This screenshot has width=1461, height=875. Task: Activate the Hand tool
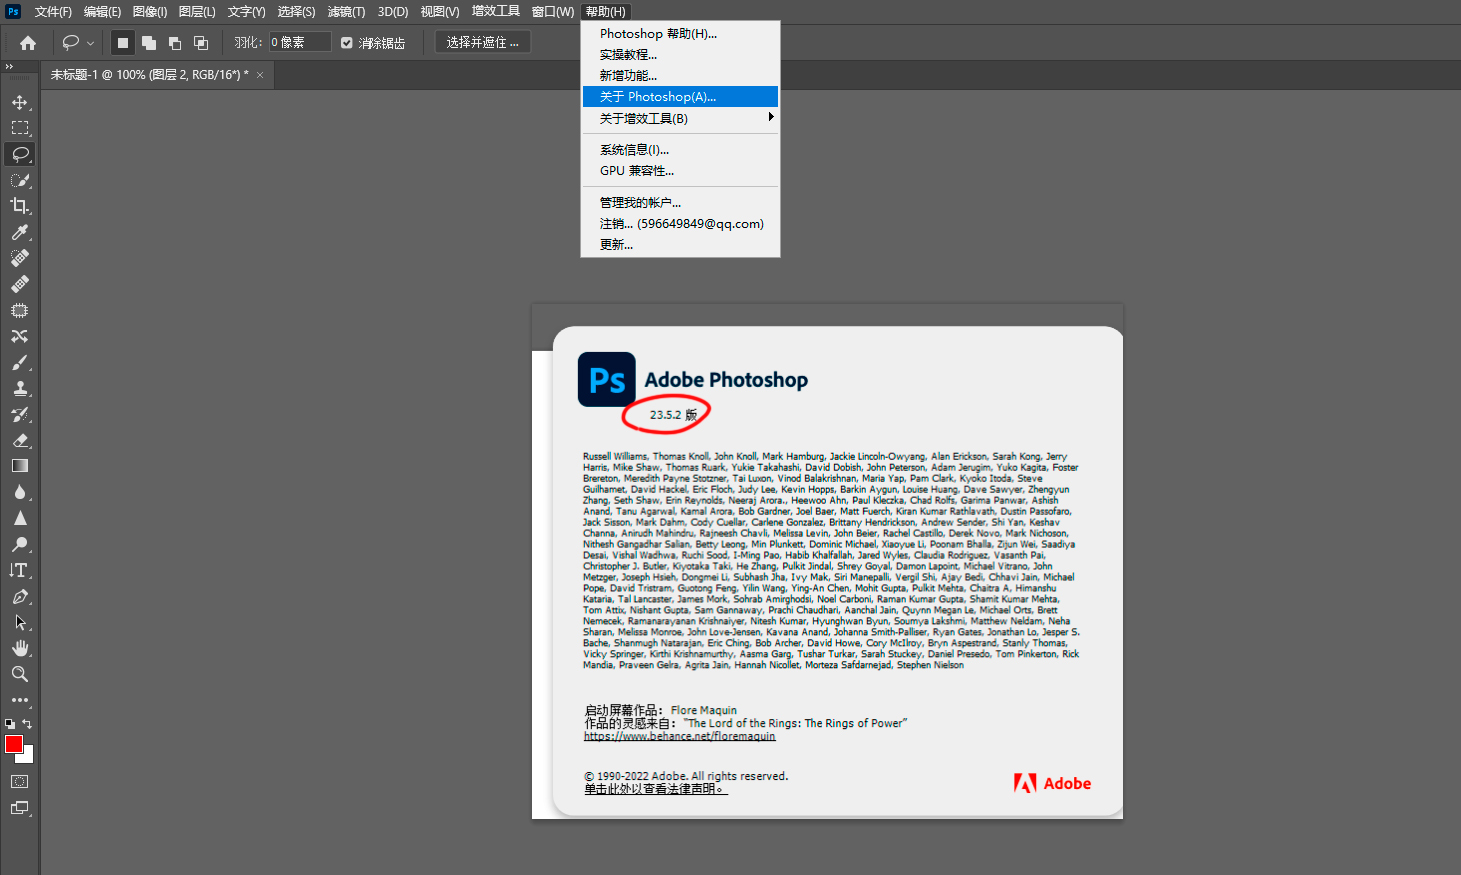point(19,648)
